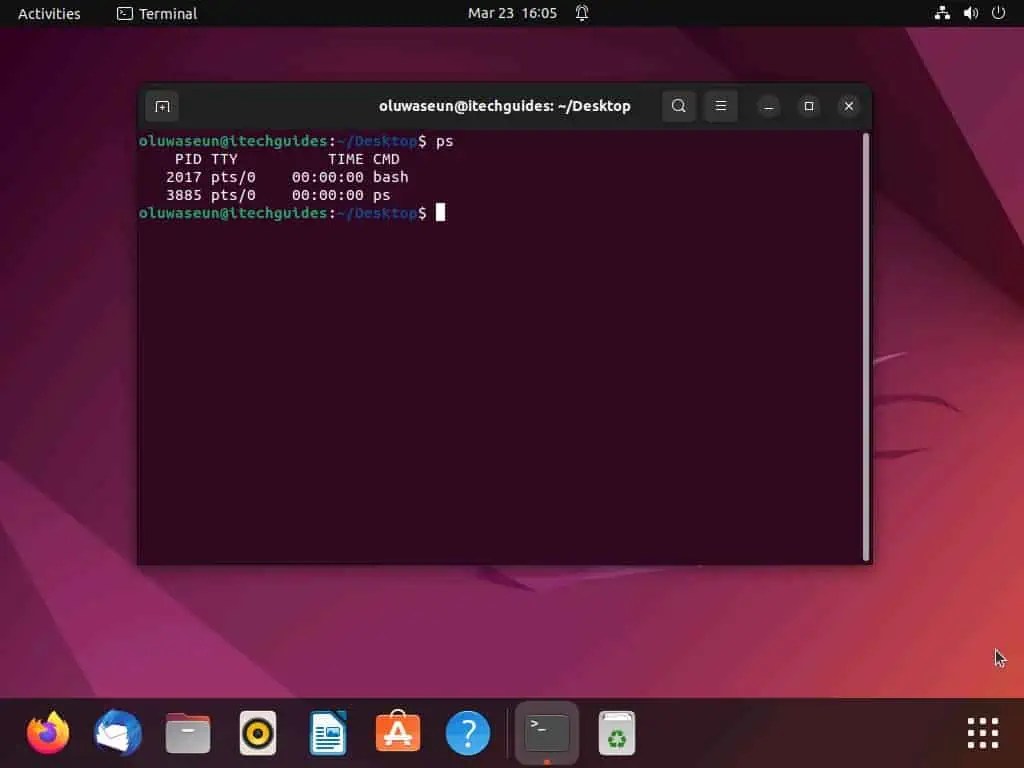Click Terminal in the top menu bar
This screenshot has width=1024, height=768.
[156, 13]
